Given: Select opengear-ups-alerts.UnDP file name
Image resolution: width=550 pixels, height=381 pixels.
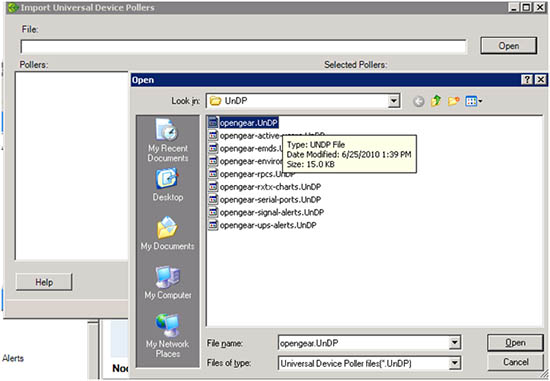Looking at the screenshot, I should coord(268,225).
